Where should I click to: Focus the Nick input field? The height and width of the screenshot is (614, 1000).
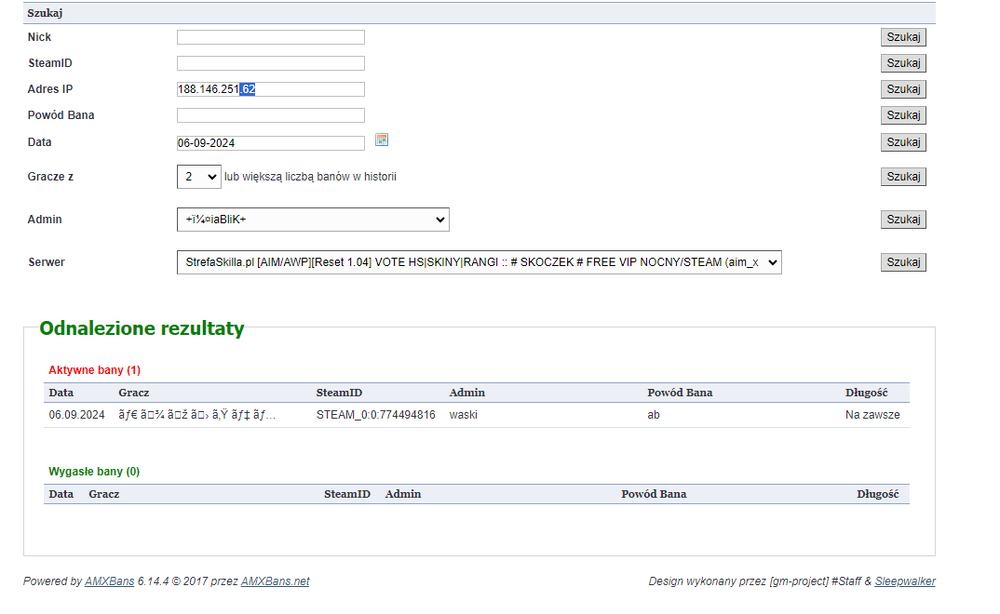[x=271, y=38]
